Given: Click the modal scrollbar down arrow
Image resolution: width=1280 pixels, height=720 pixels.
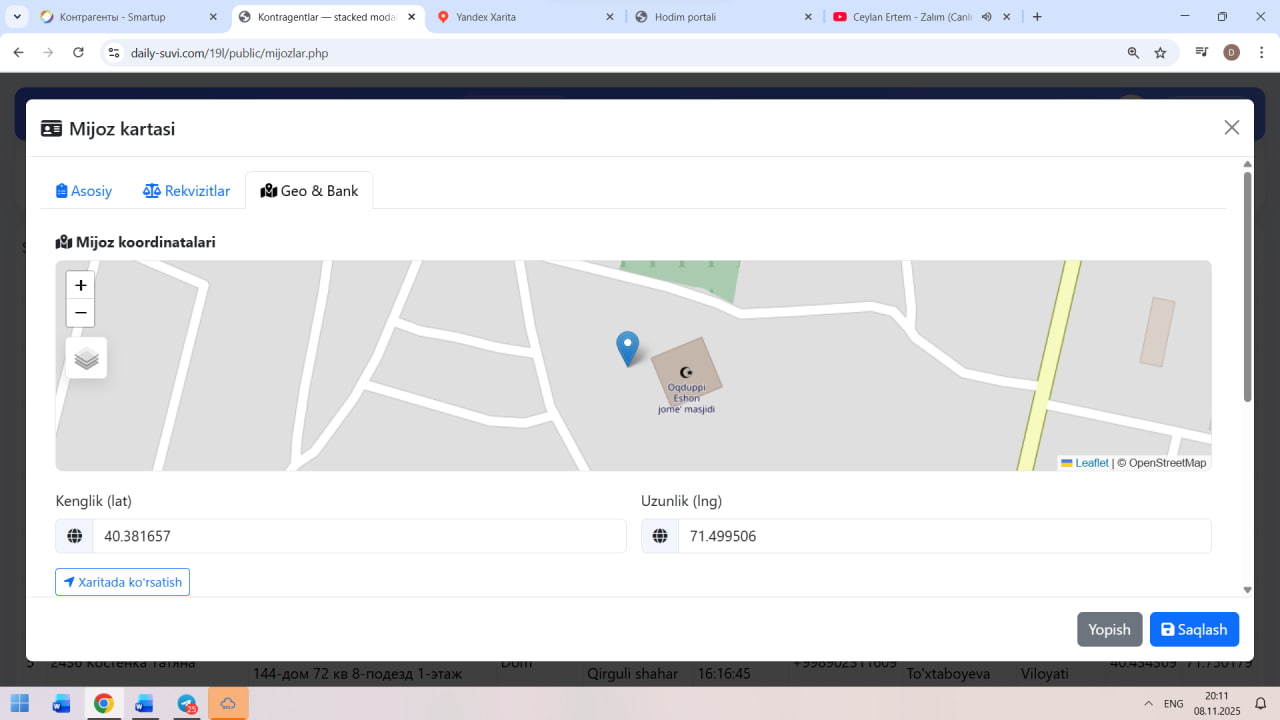Looking at the screenshot, I should pos(1247,590).
